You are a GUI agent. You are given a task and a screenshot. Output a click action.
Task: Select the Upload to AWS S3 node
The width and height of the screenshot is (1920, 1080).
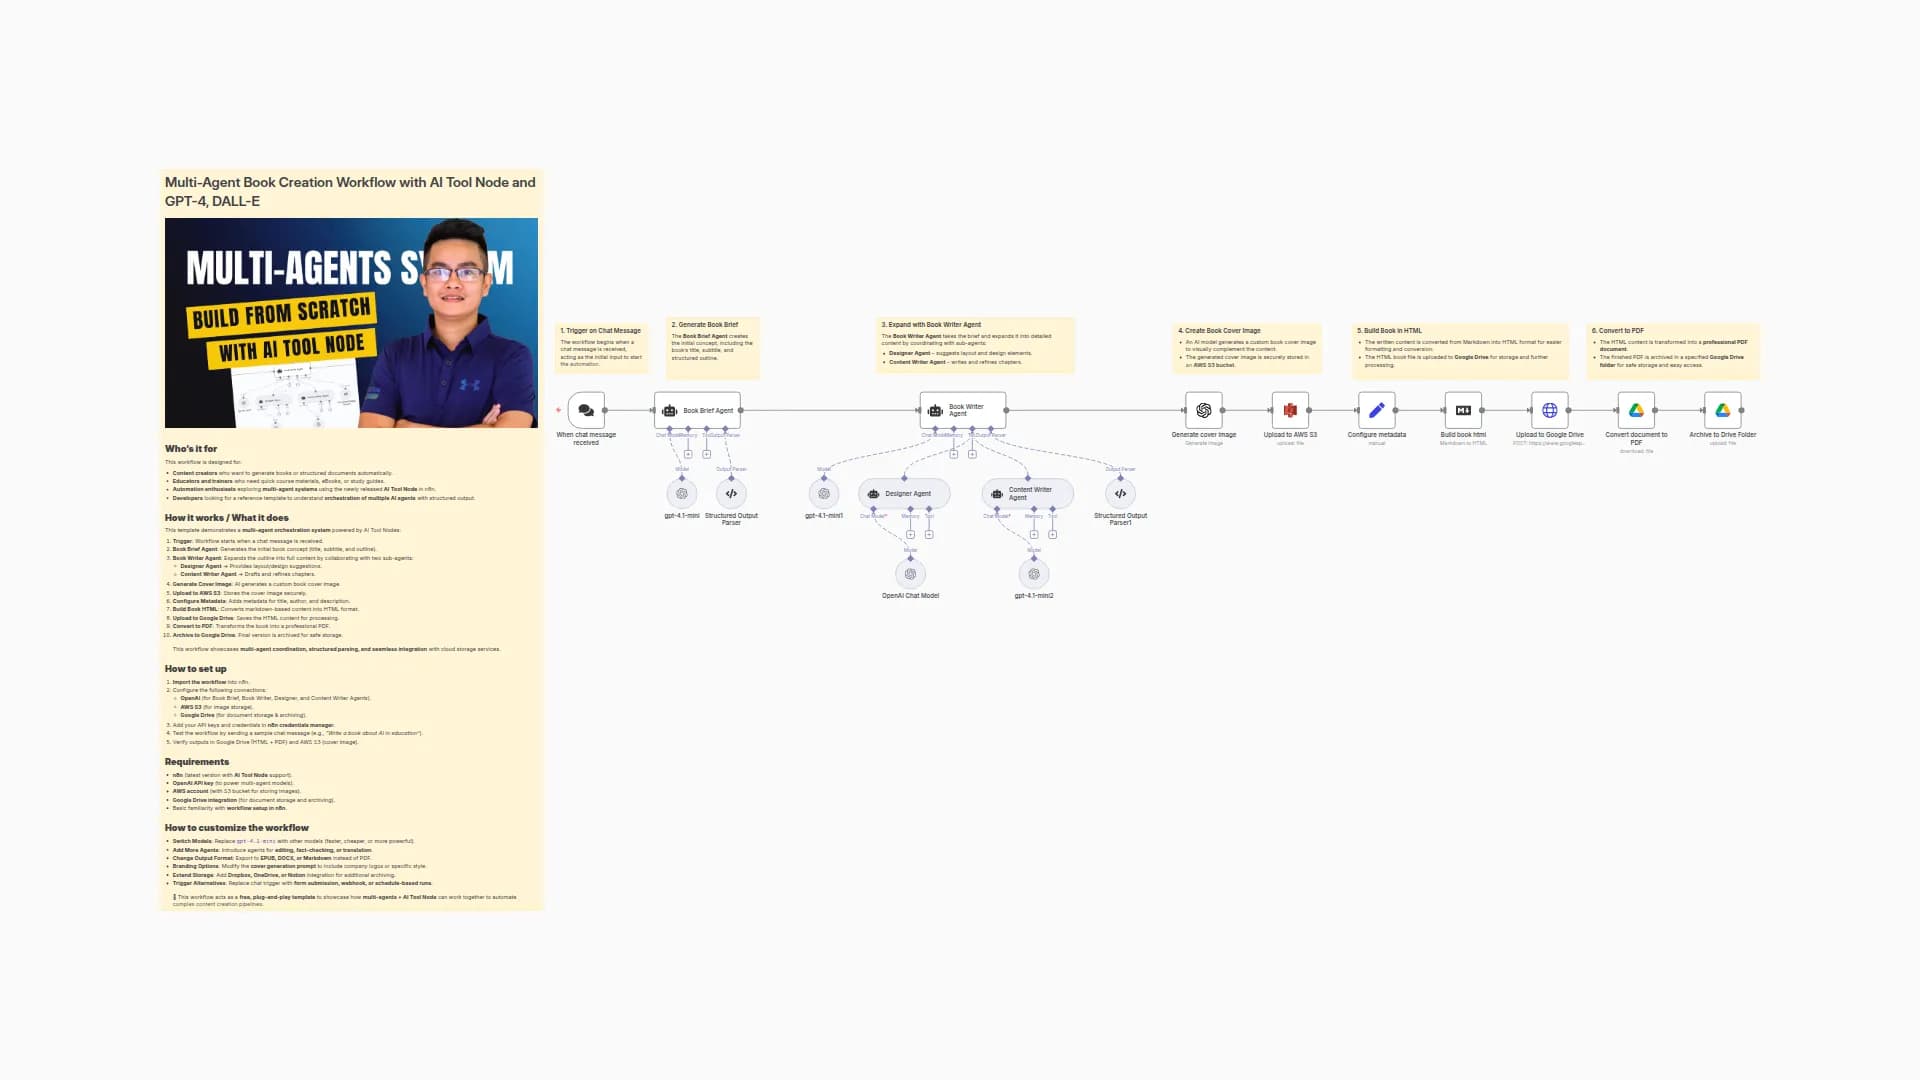coord(1289,409)
